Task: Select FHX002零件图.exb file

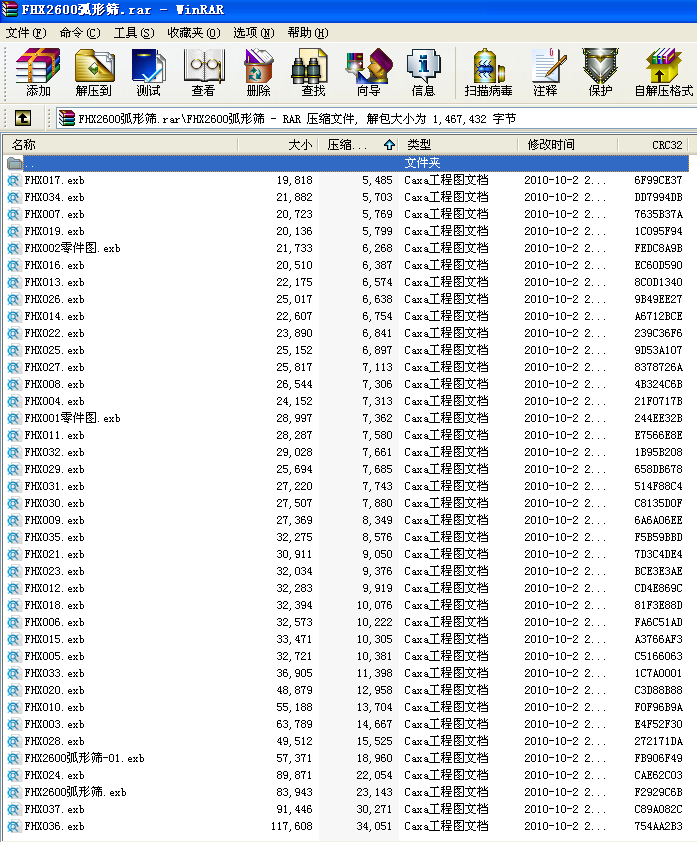Action: 72,249
